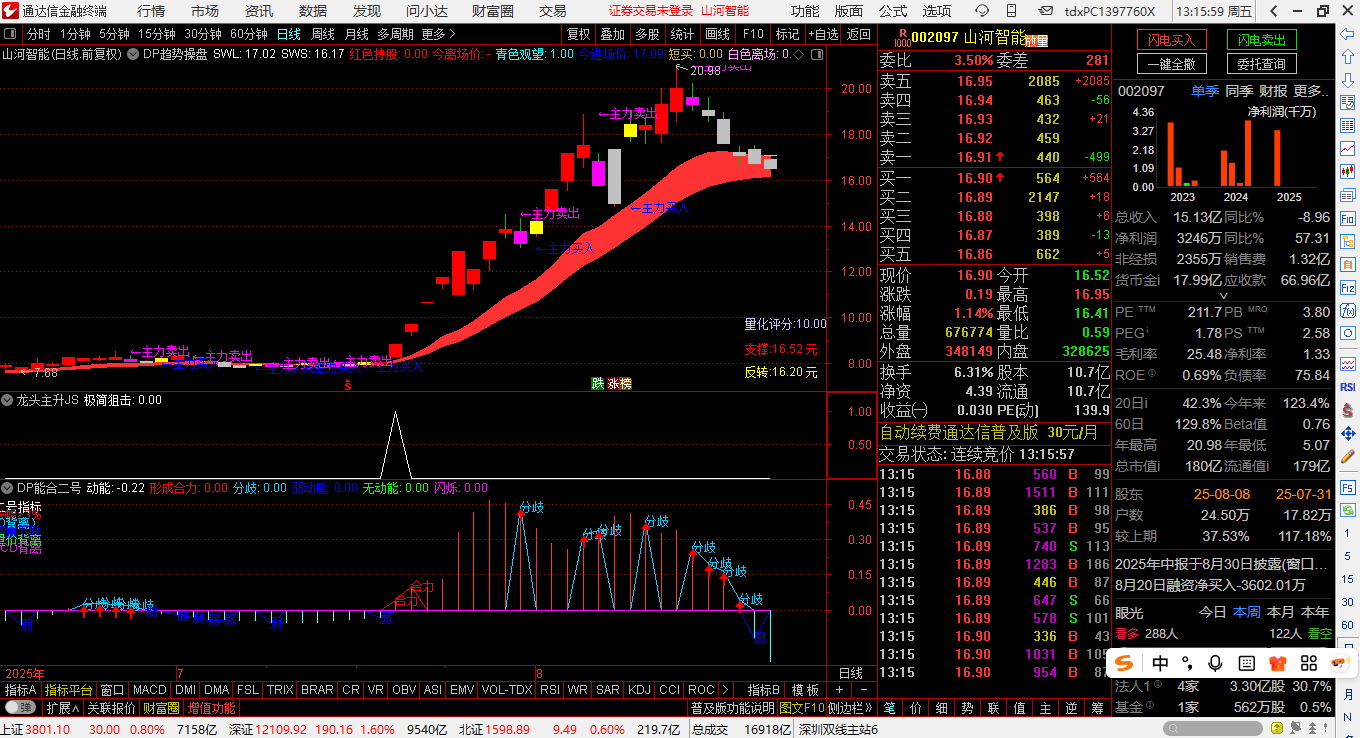
Task: Open the 资讯 menu
Action: coord(259,11)
